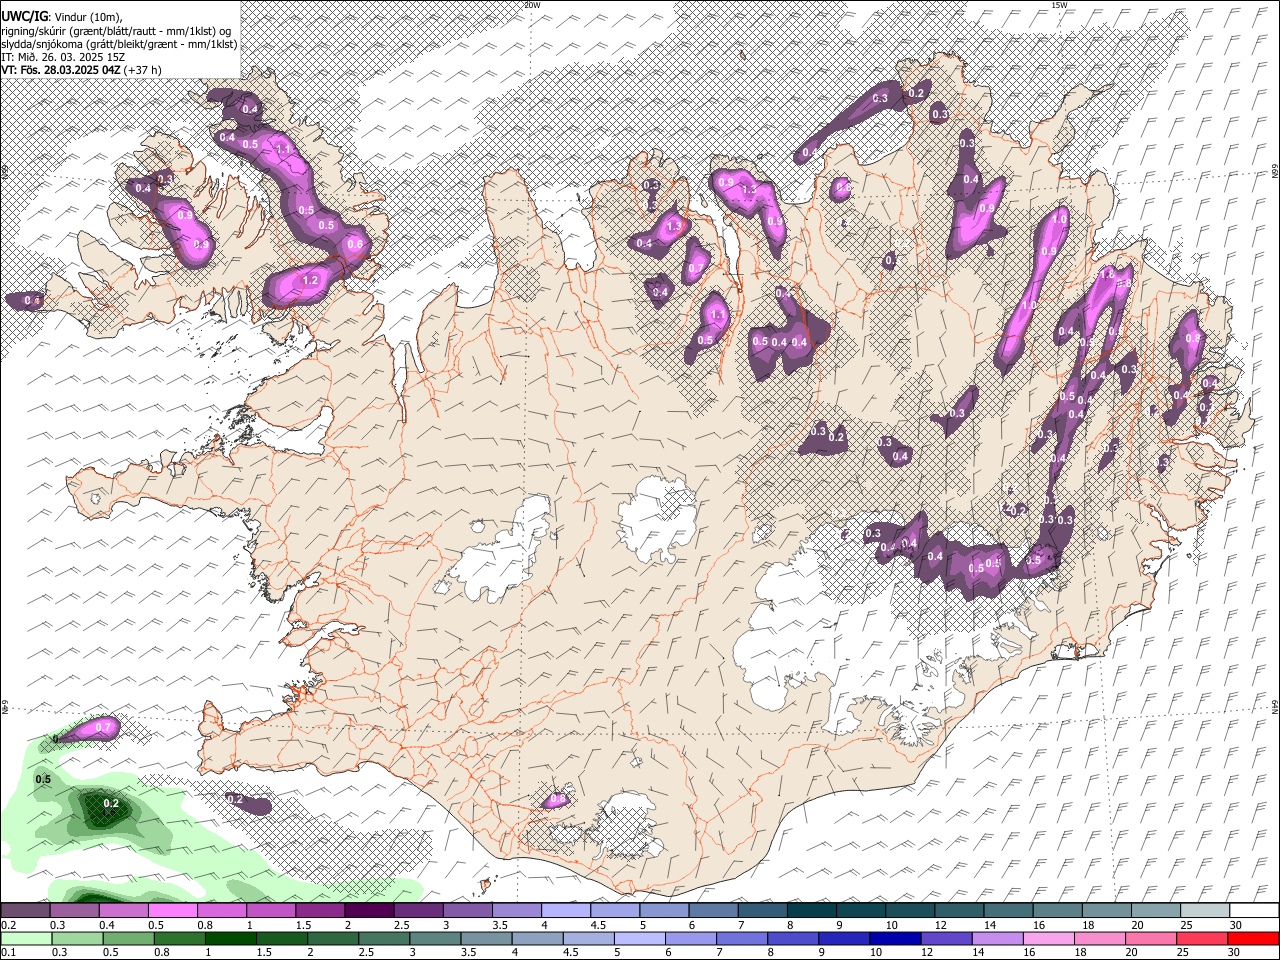This screenshot has width=1280, height=960.
Task: Click the 'slydda/snjókoma' legend description line
Action: (x=119, y=44)
